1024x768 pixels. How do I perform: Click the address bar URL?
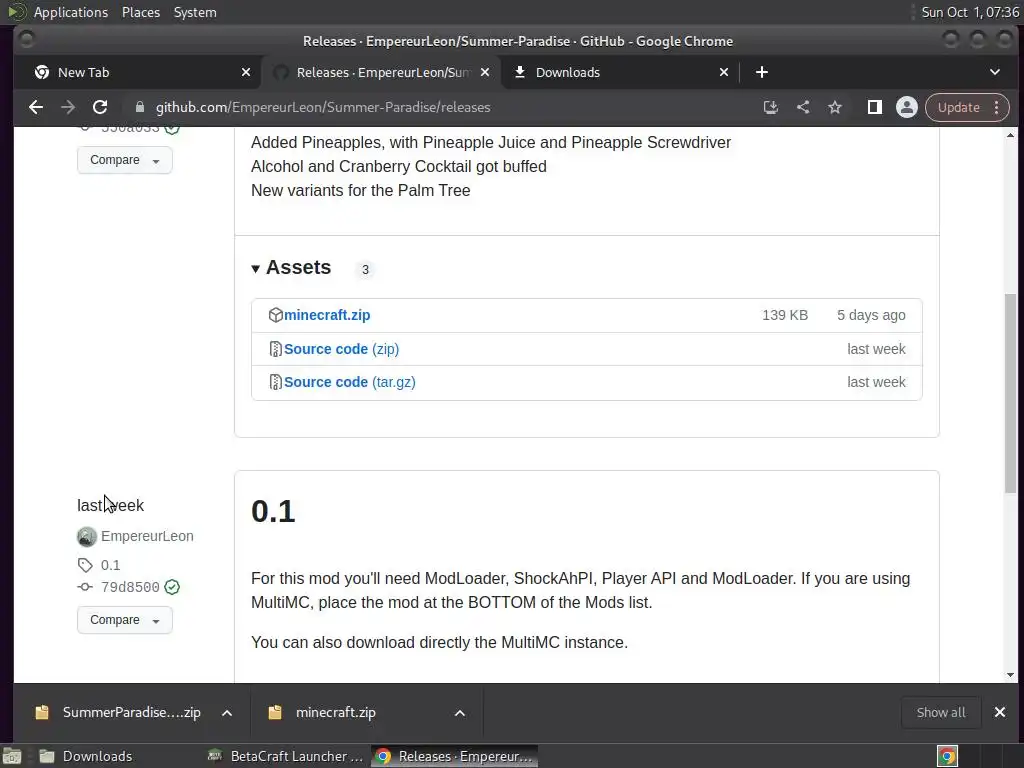tap(323, 107)
